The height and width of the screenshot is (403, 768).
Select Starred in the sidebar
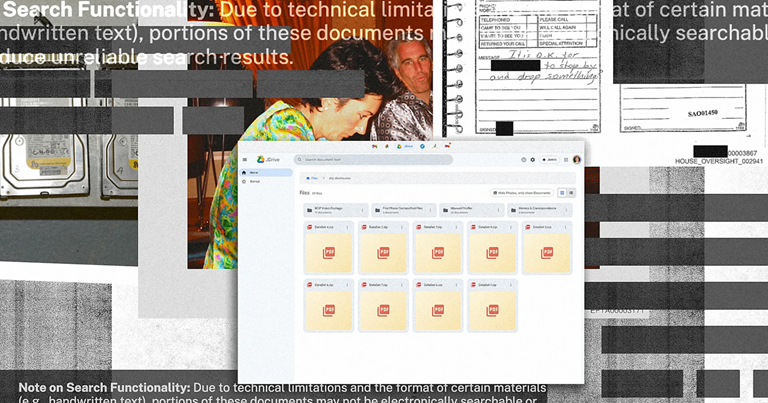pos(253,181)
